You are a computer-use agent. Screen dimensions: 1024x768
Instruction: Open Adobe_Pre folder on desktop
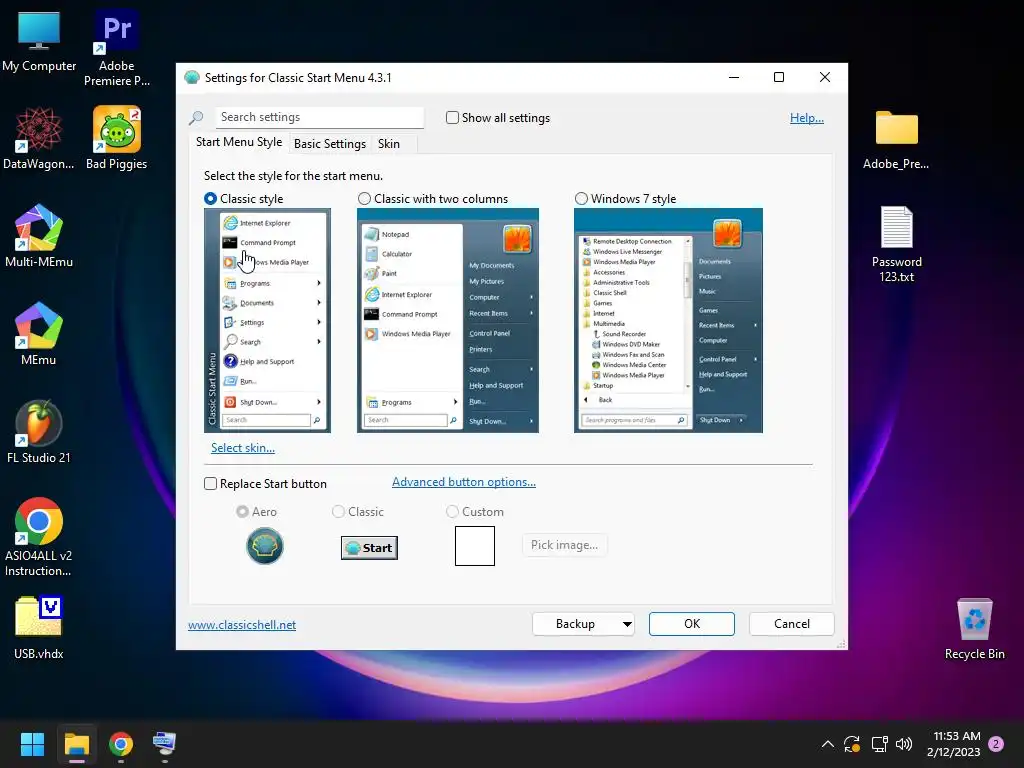pyautogui.click(x=896, y=140)
